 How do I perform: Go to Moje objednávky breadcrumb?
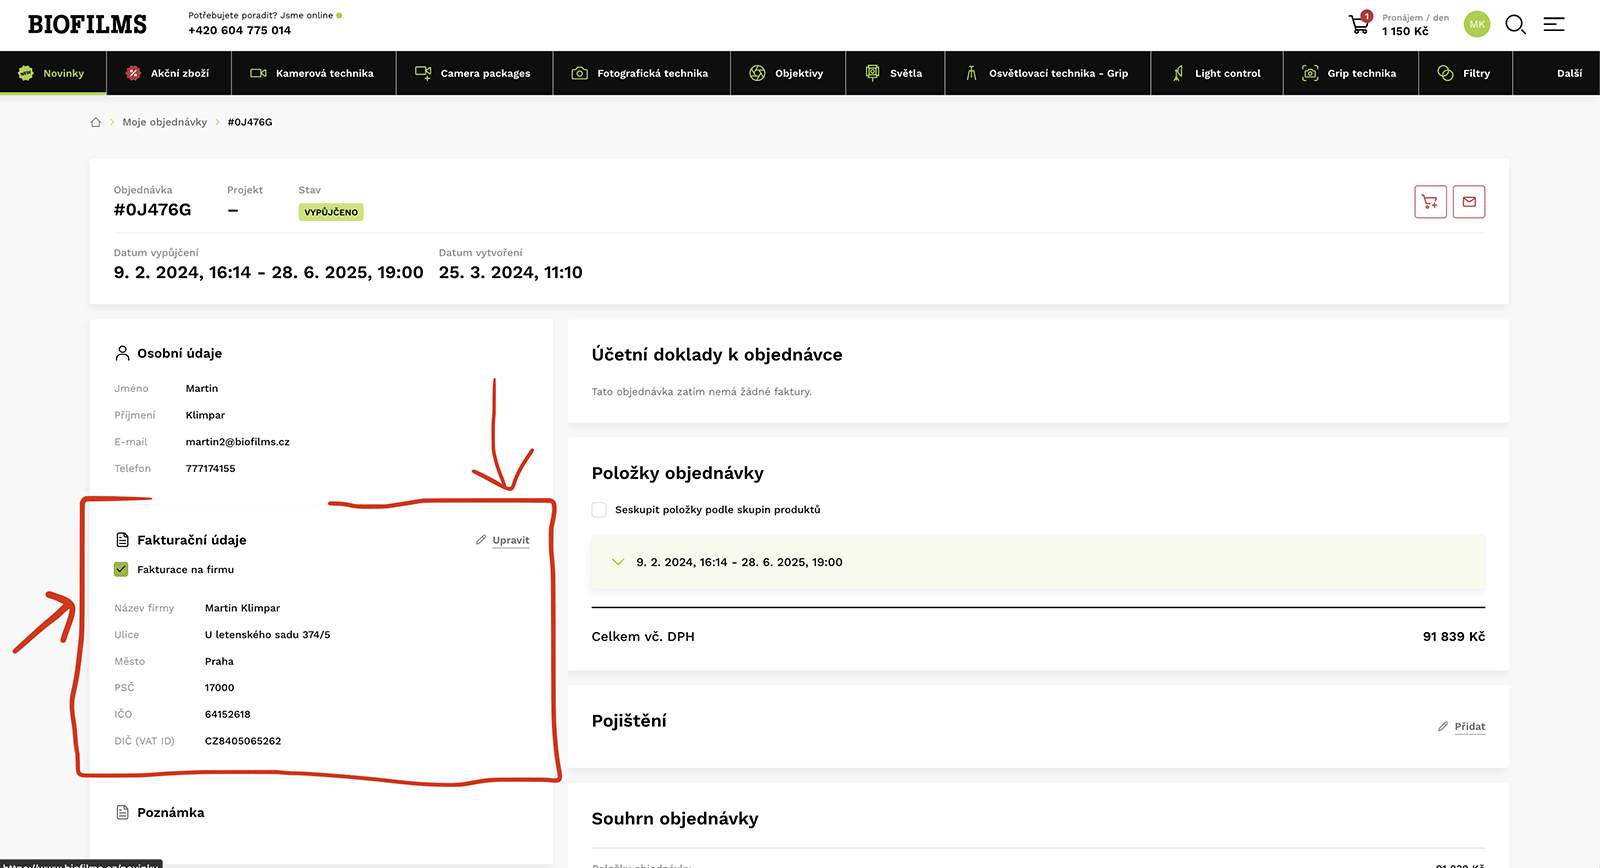(x=165, y=122)
